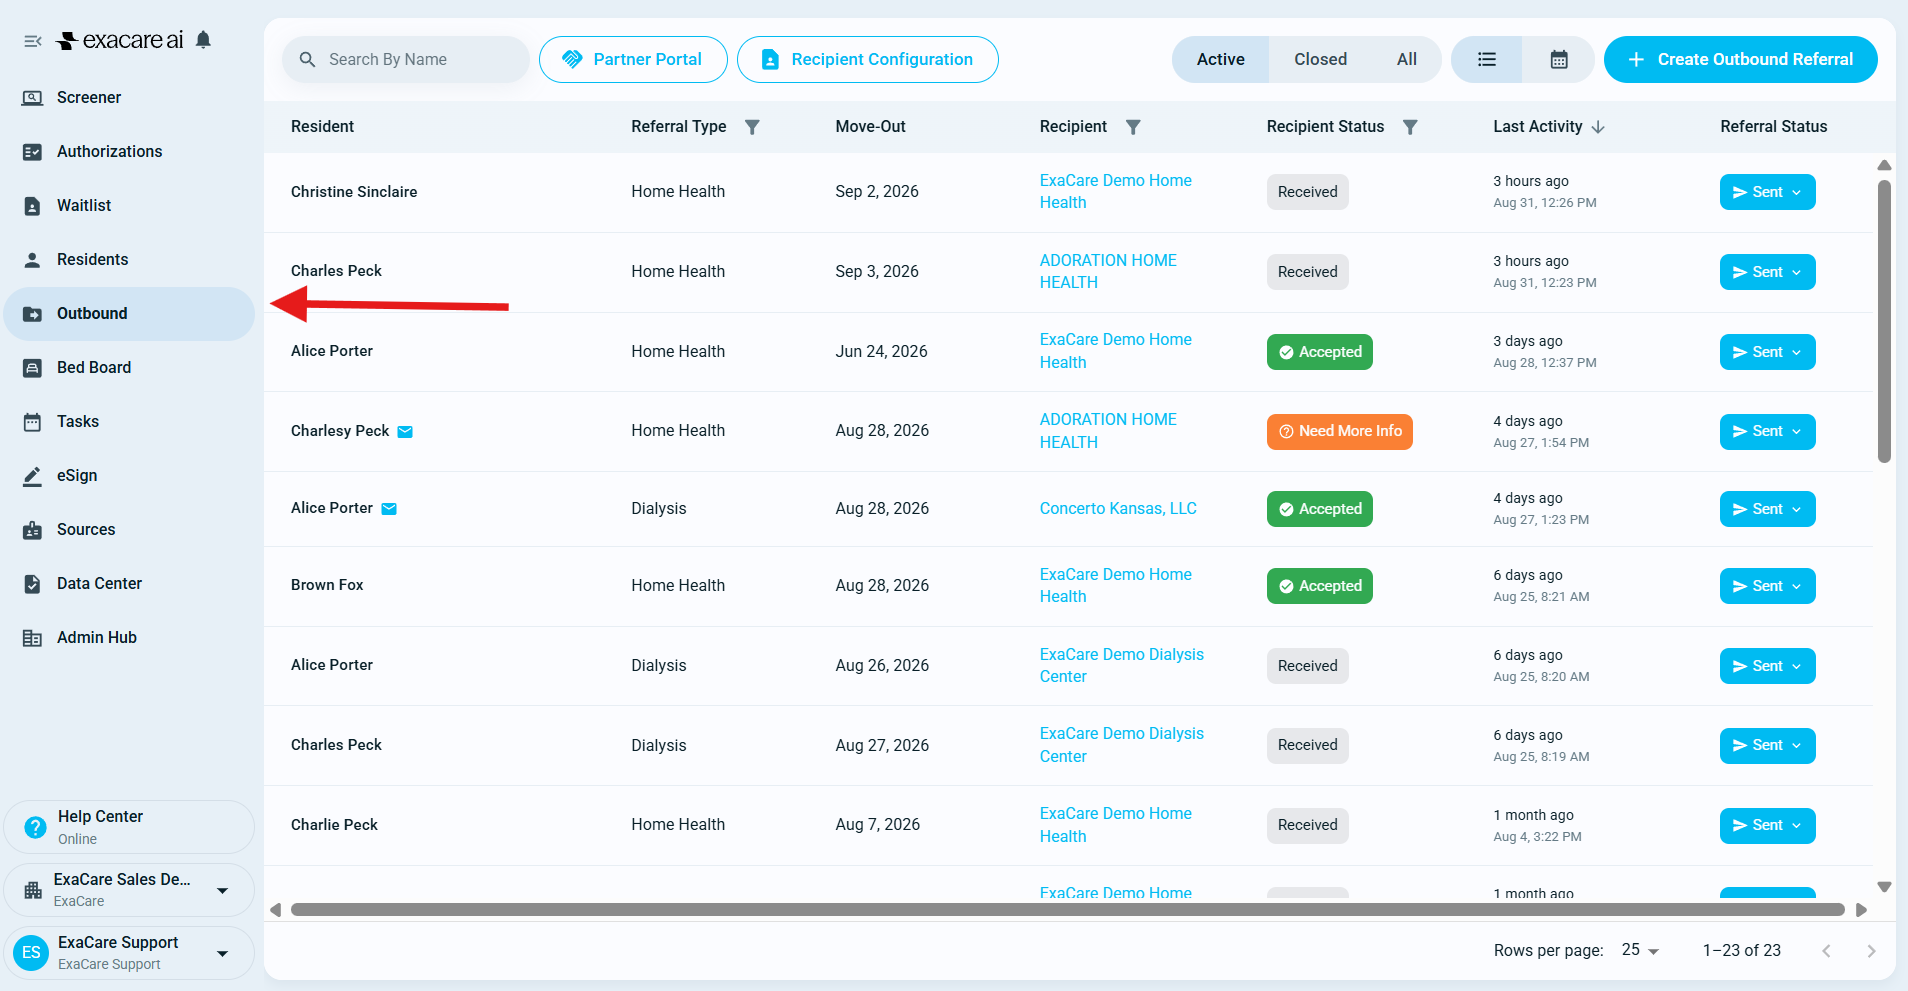Open ADORATION HOME HEALTH link for Charlesy Peck

click(1108, 431)
